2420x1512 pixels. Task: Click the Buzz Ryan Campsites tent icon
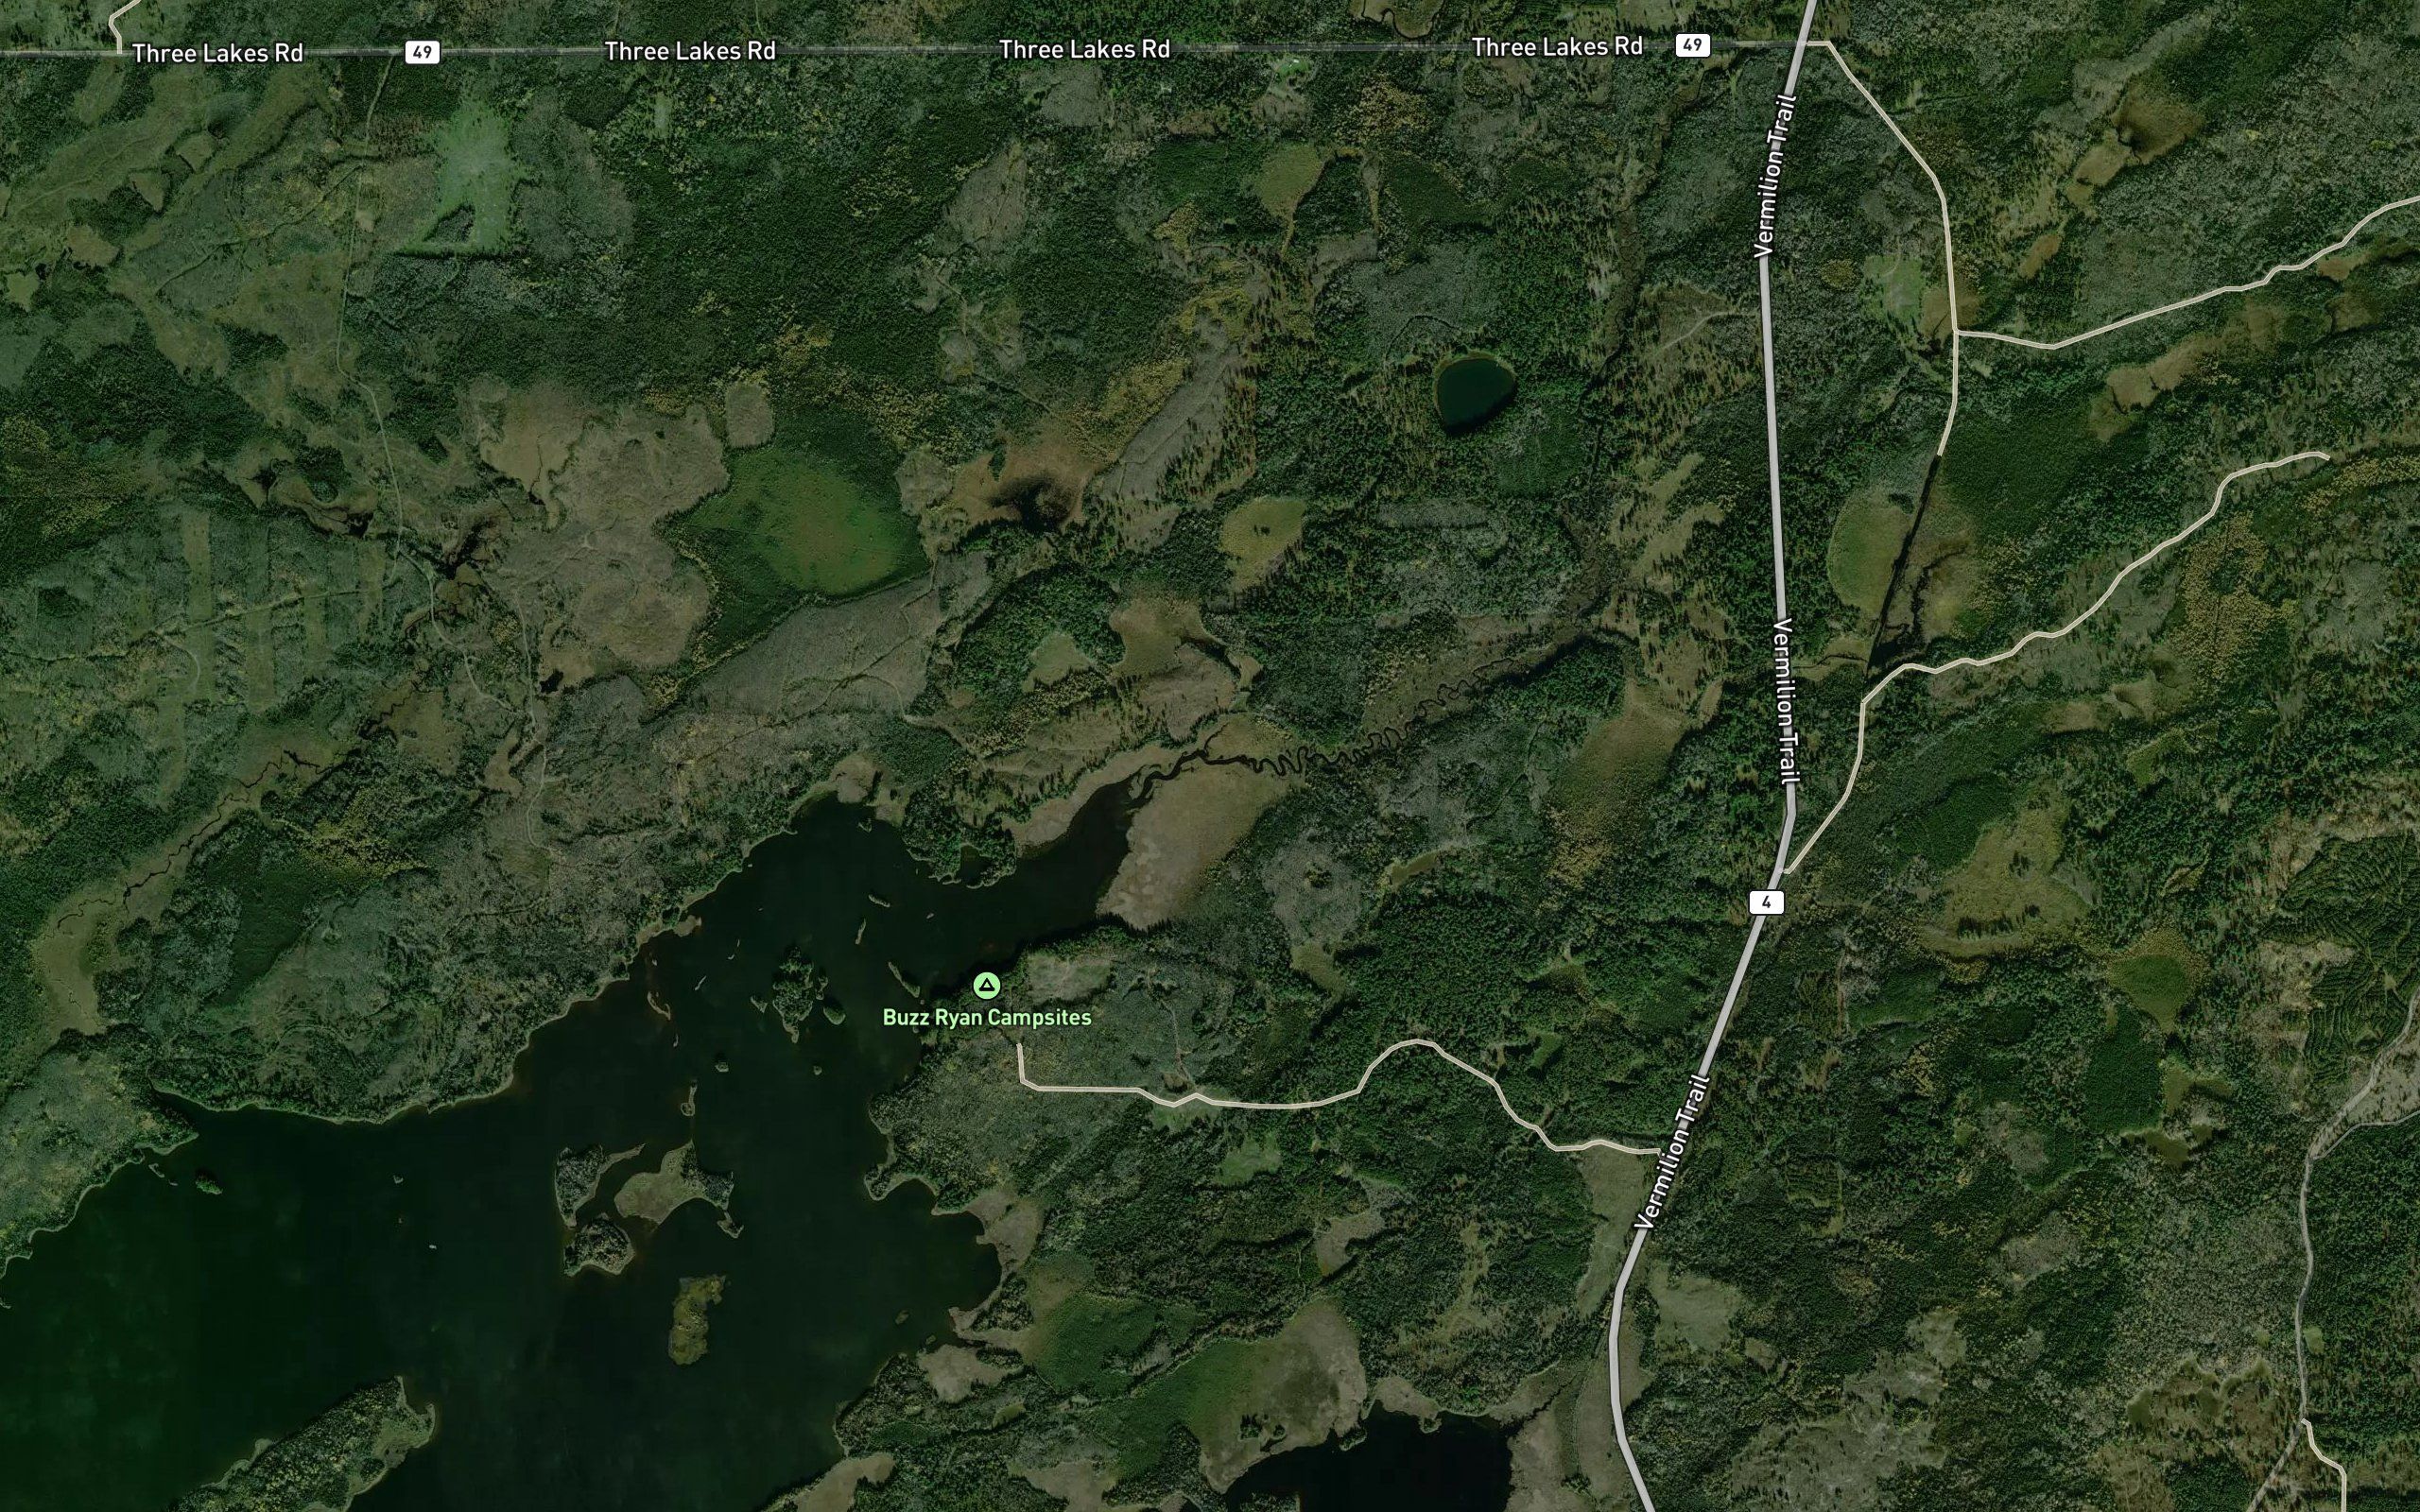click(986, 986)
